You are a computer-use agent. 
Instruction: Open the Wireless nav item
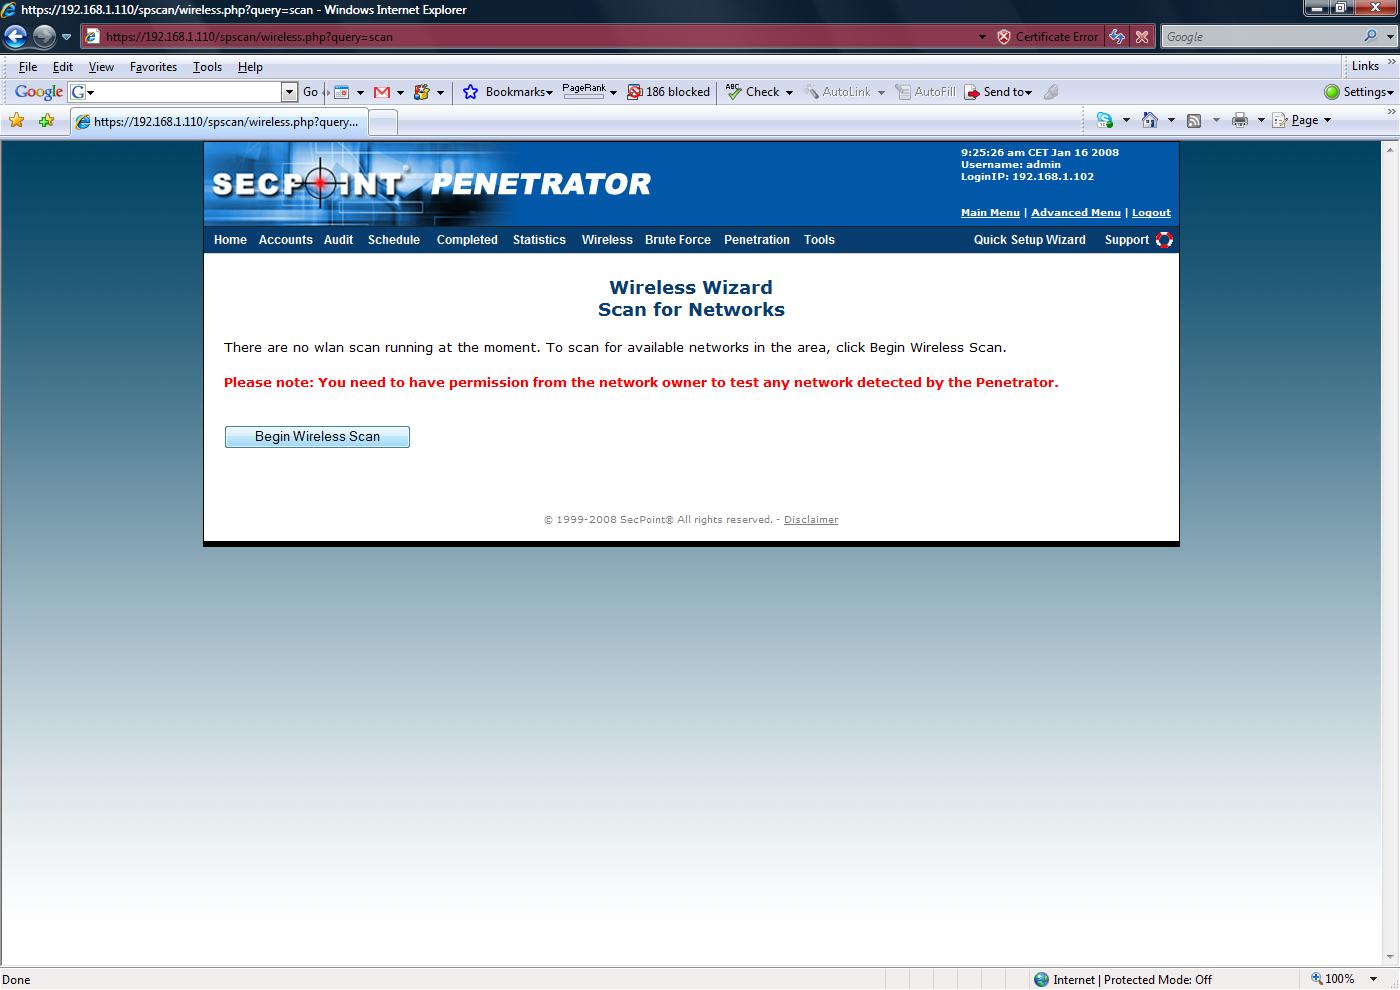click(x=607, y=240)
